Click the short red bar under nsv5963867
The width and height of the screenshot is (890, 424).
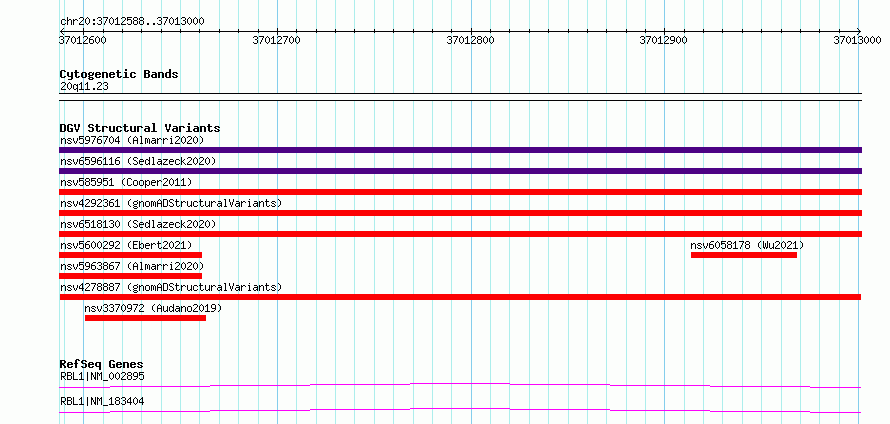[x=131, y=276]
